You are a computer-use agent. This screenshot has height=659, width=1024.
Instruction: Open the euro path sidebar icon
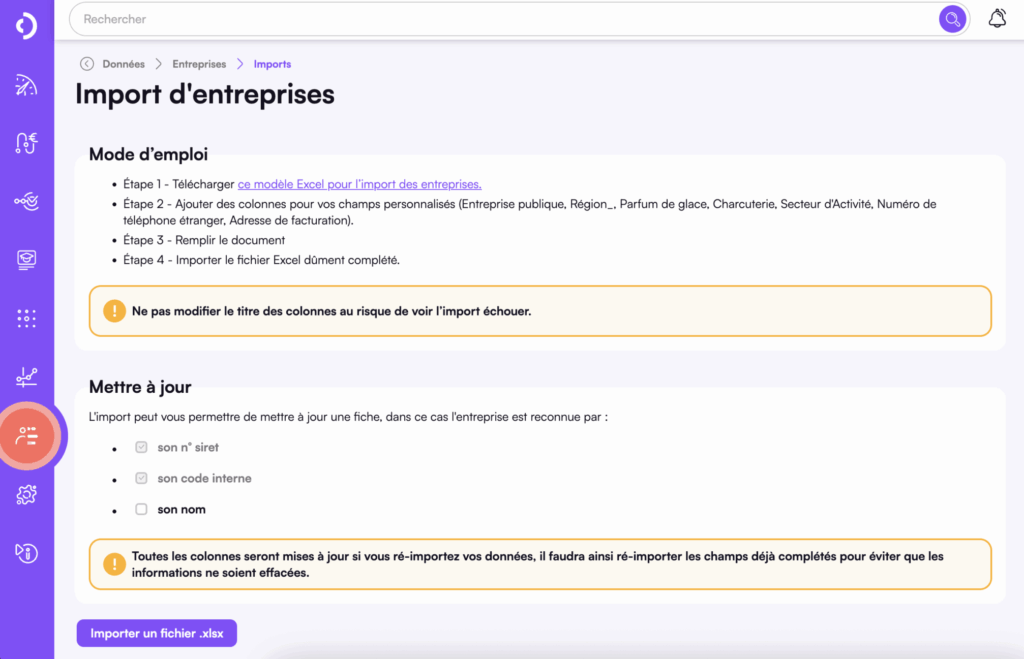coord(27,144)
